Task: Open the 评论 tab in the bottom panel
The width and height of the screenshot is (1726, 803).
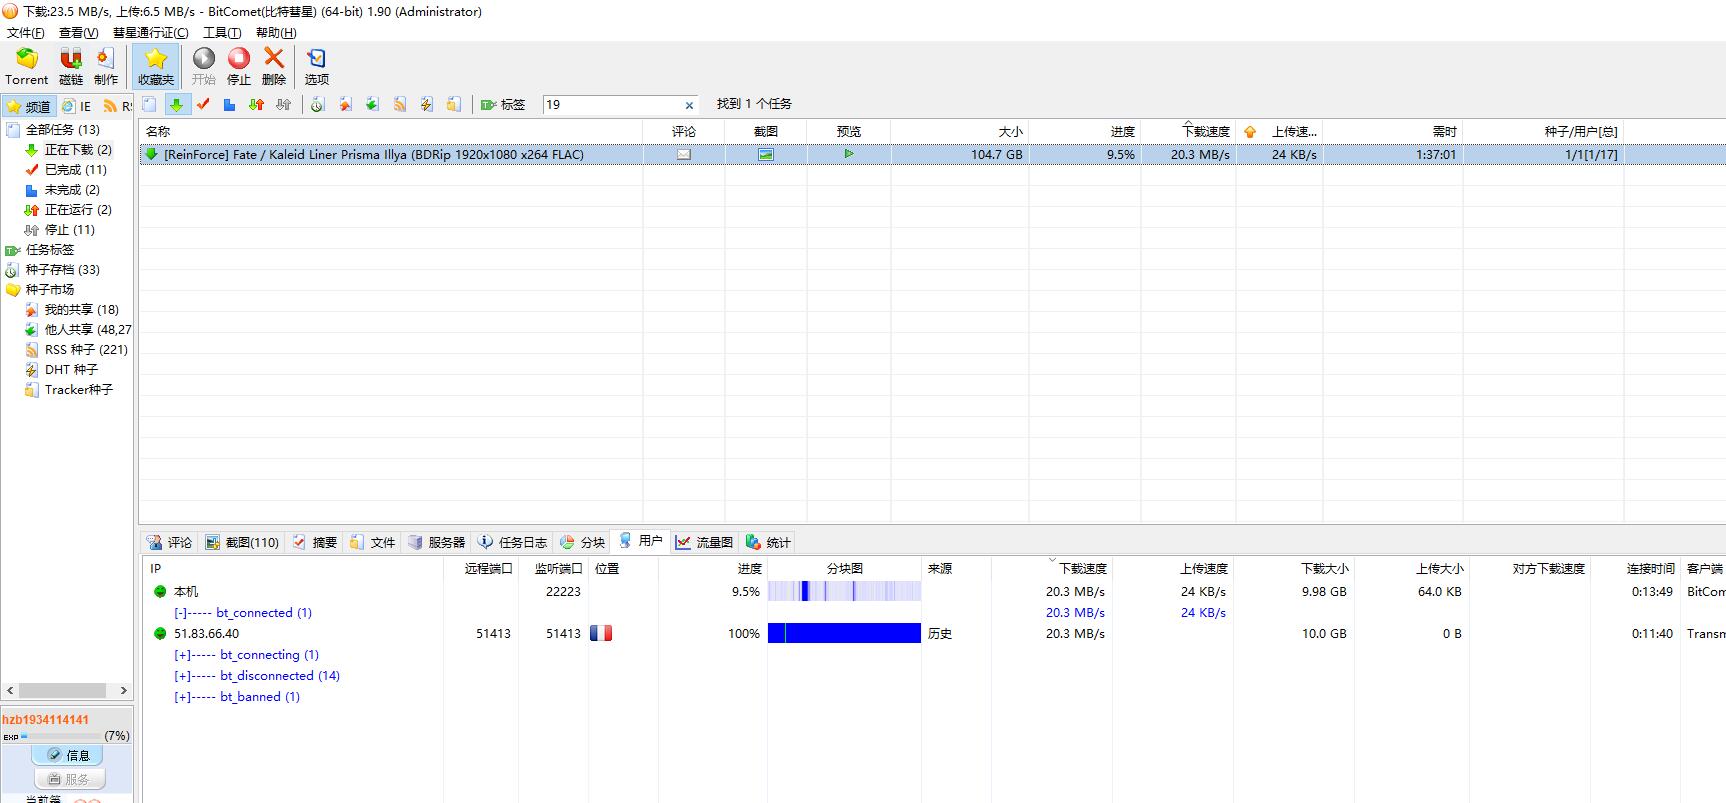Action: click(x=170, y=542)
